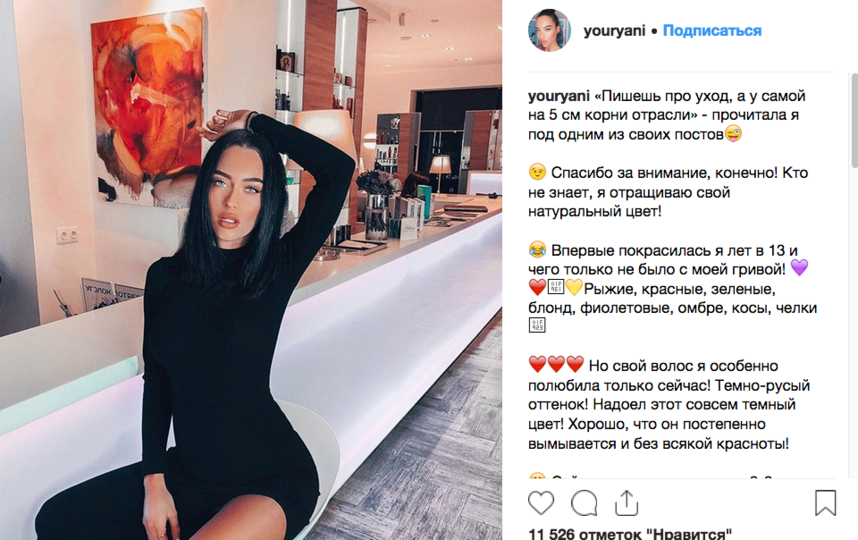Open comments with the speech bubble icon
This screenshot has width=858, height=540.
click(x=584, y=503)
